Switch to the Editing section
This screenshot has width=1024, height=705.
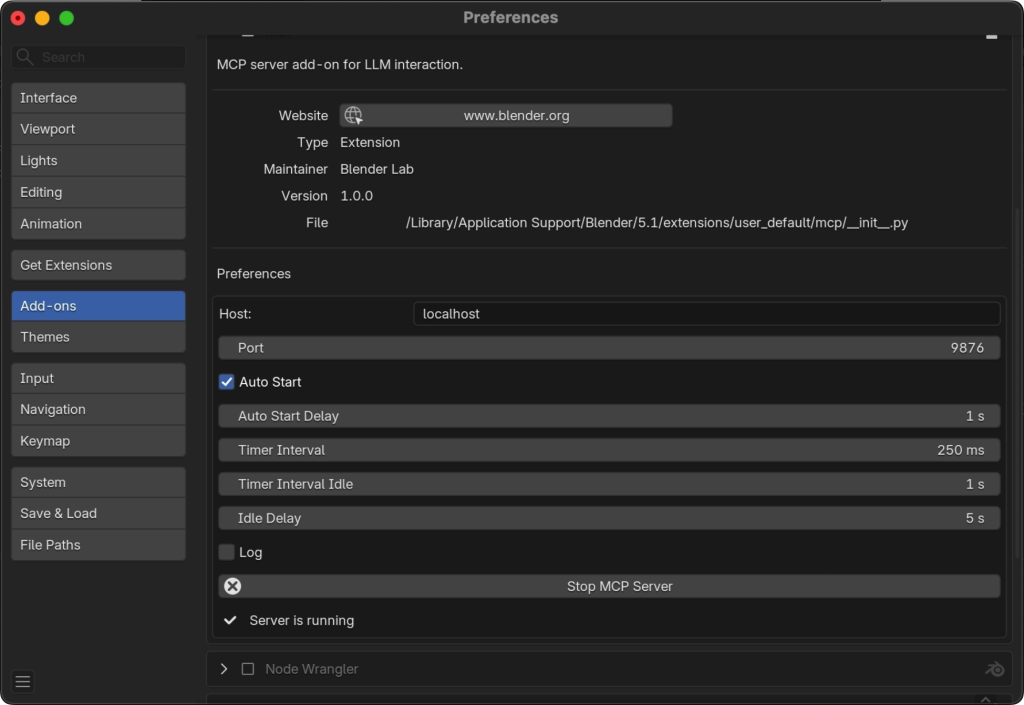[99, 192]
